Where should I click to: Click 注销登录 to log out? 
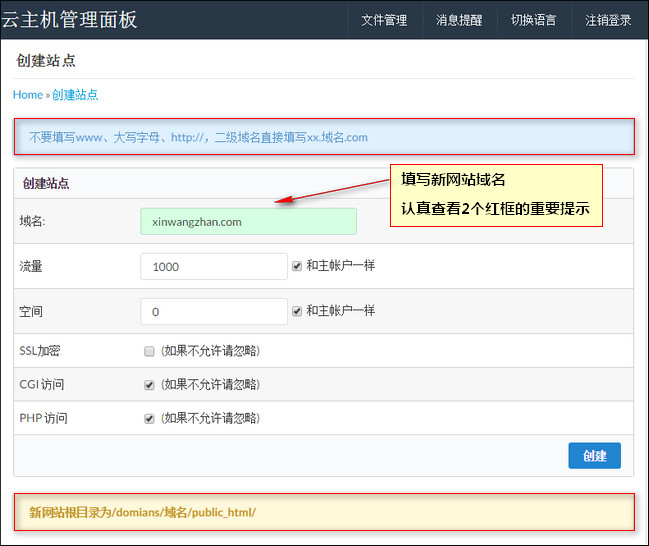(608, 20)
